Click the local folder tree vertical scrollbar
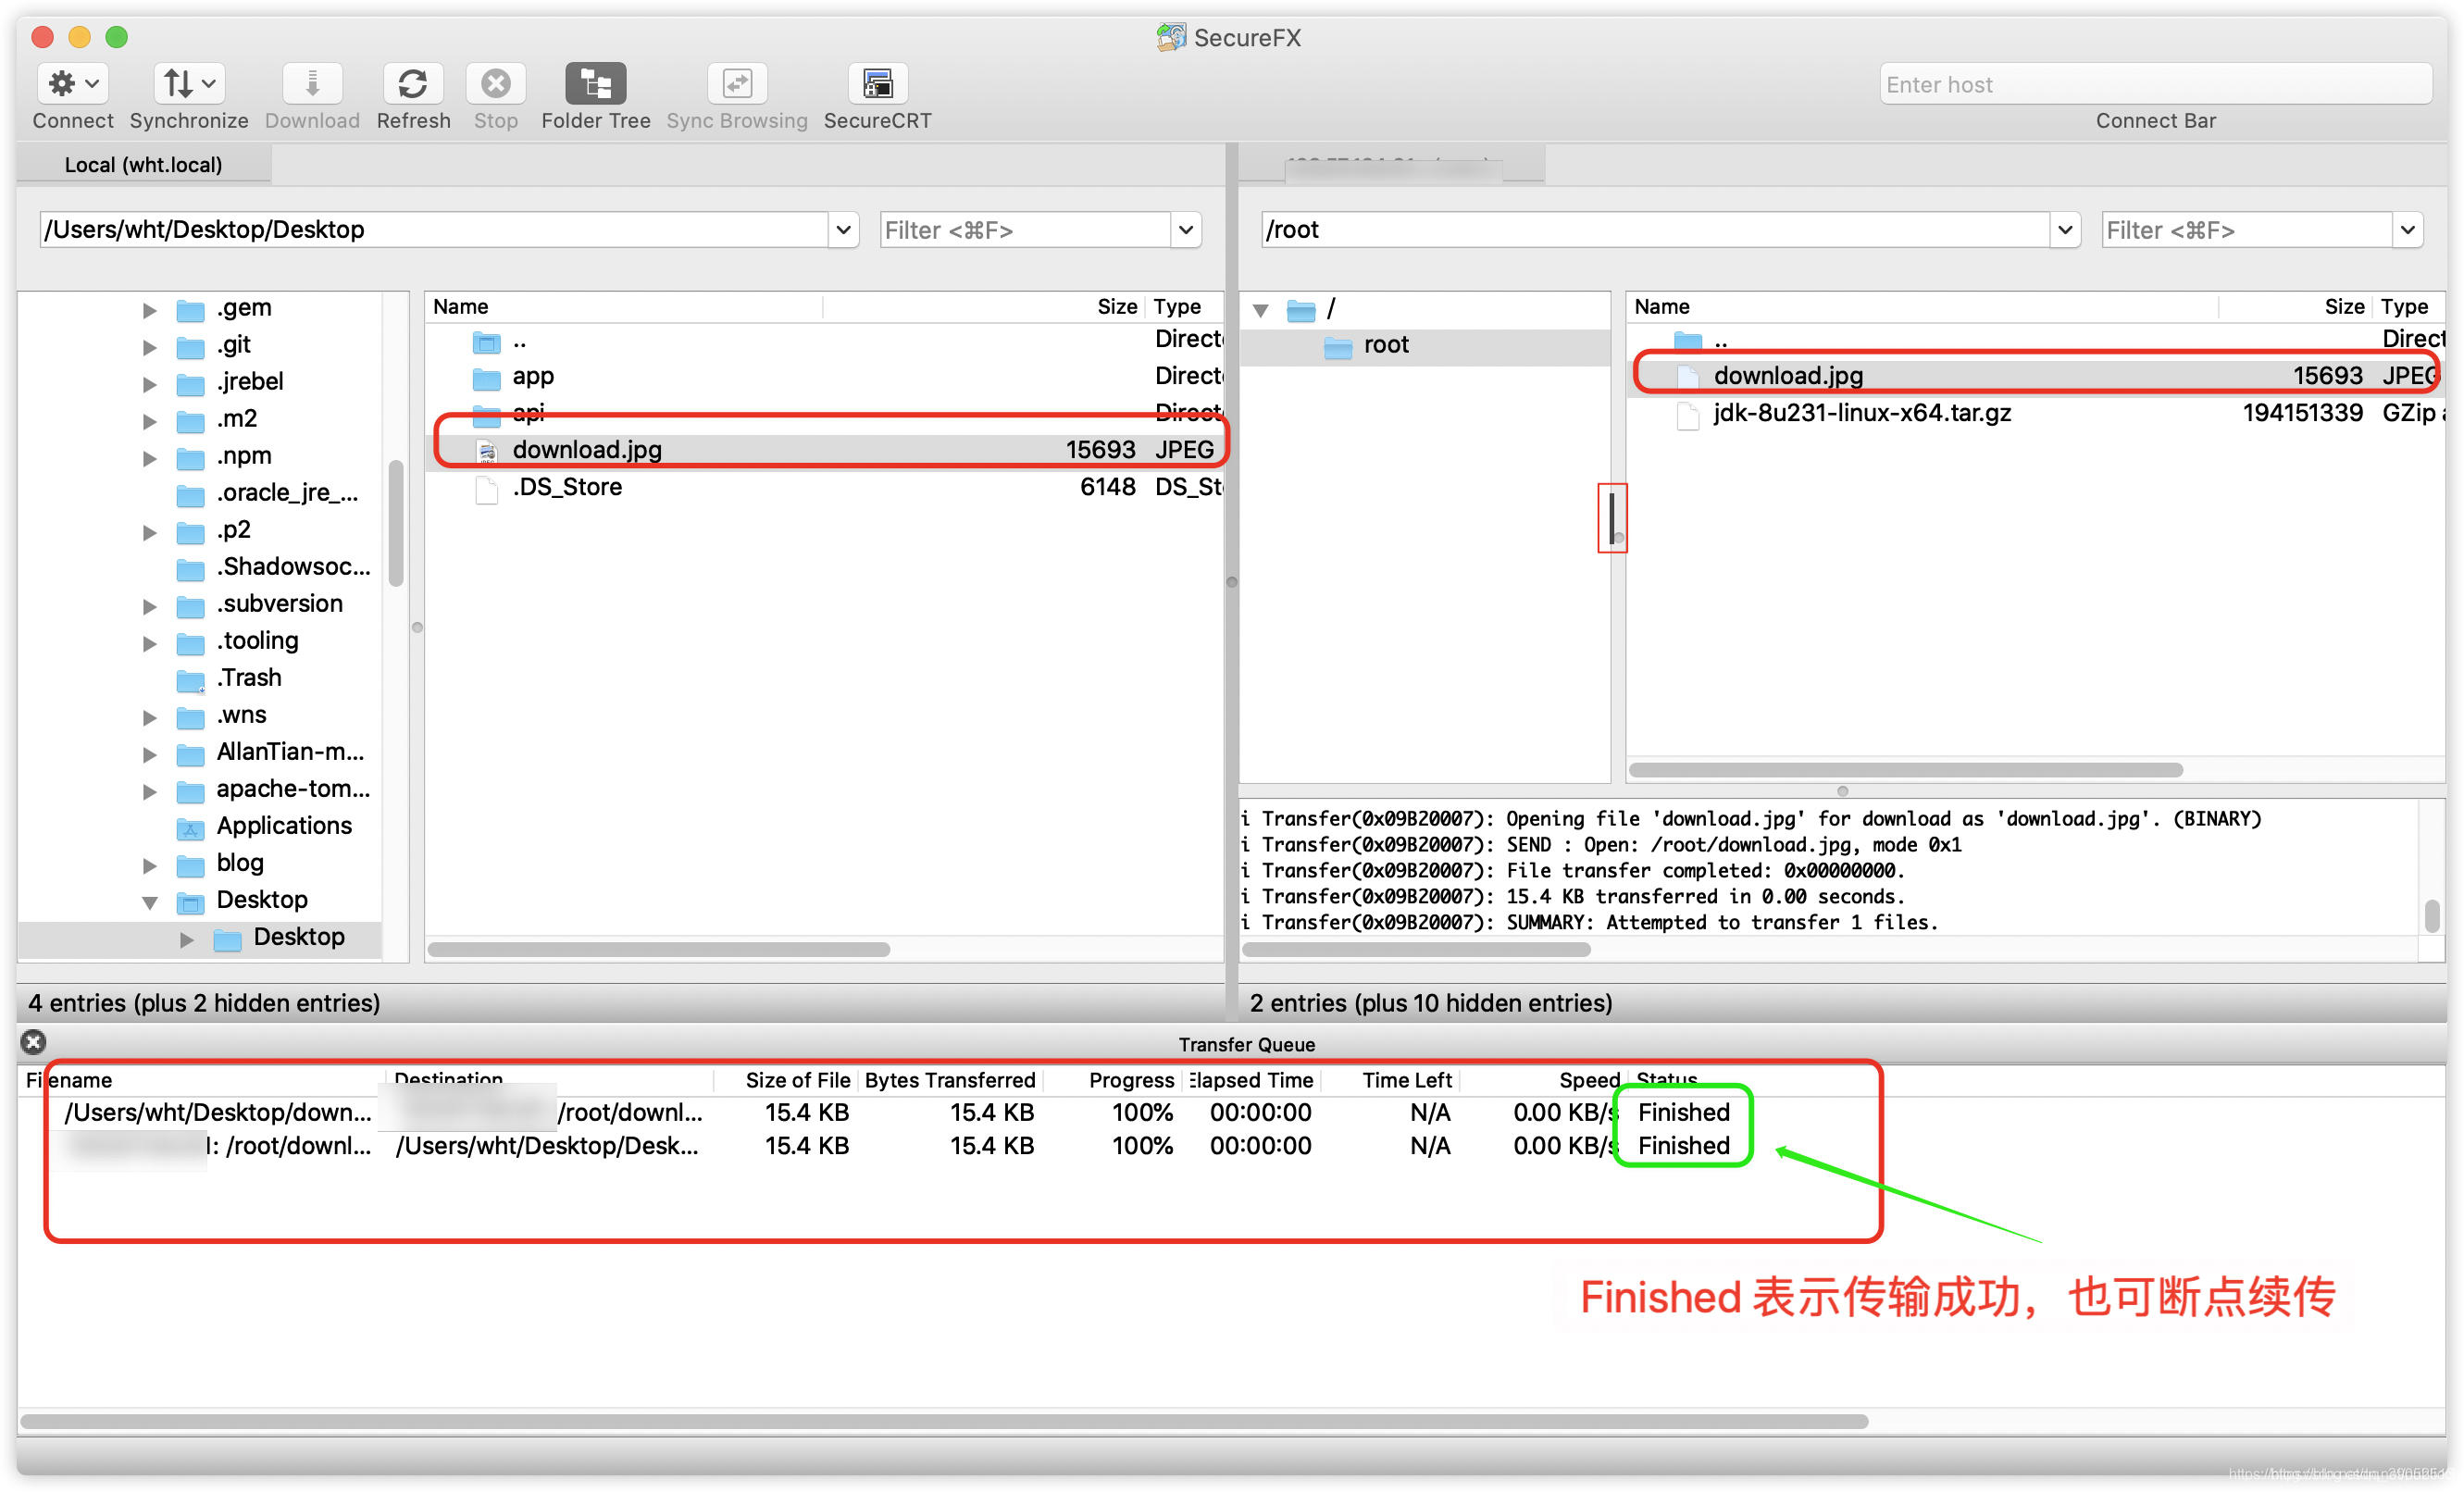The height and width of the screenshot is (1492, 2464). (x=395, y=522)
